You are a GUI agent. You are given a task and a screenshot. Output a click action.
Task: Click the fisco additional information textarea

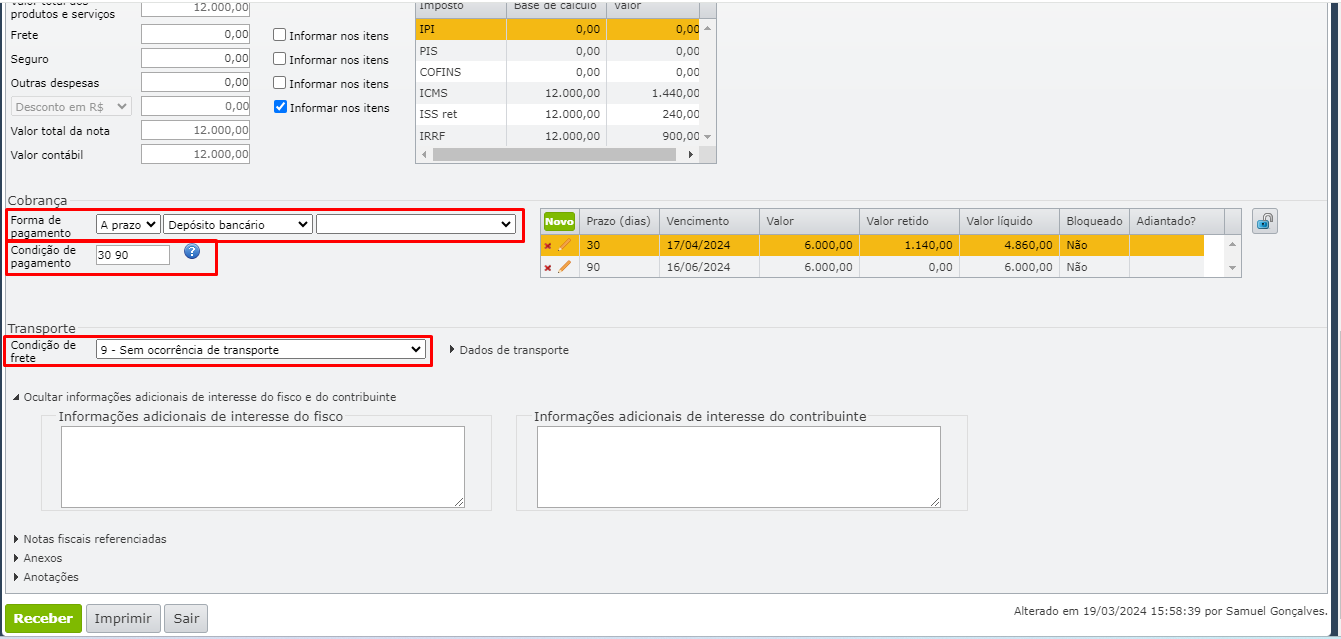pyautogui.click(x=263, y=467)
